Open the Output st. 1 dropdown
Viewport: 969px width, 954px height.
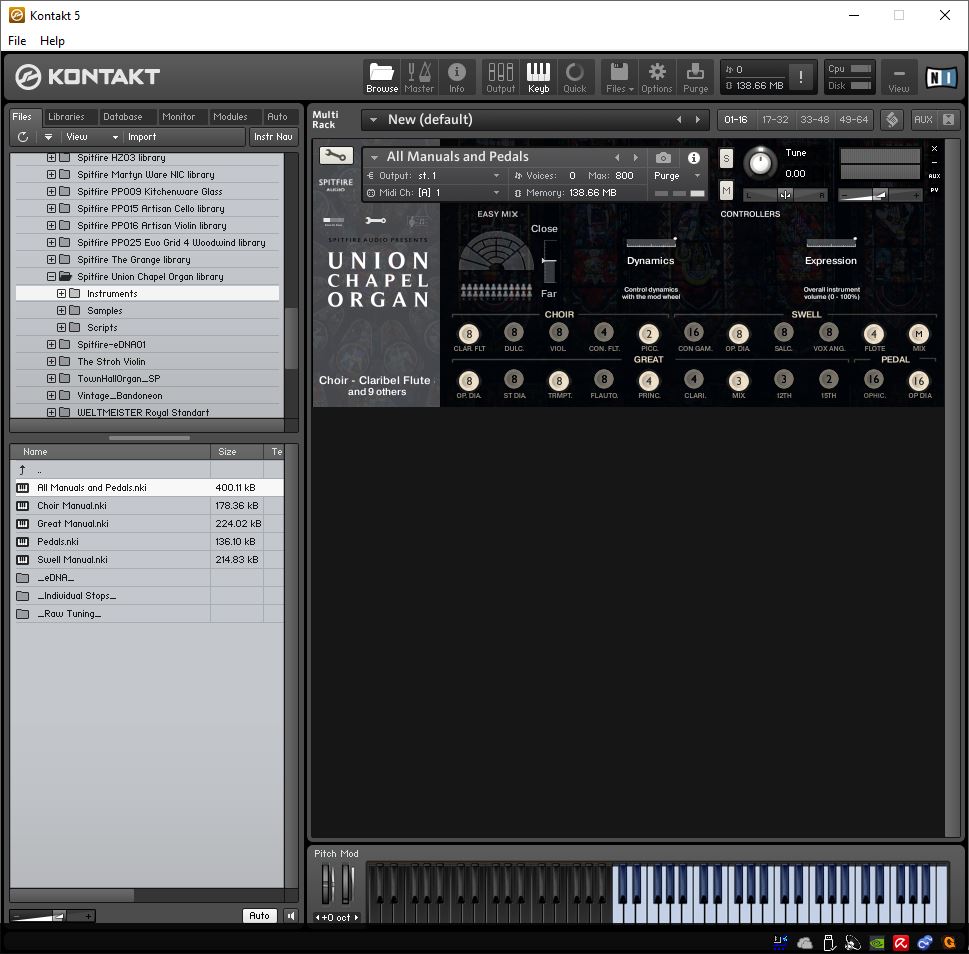point(496,175)
